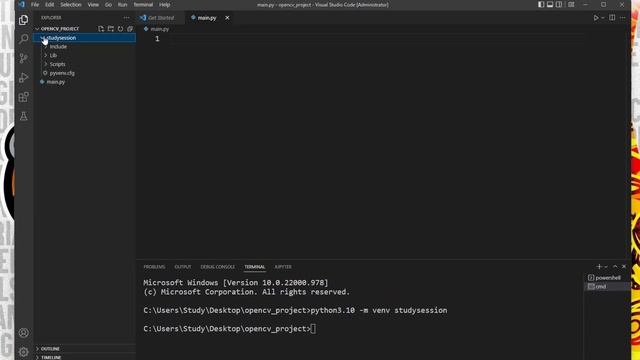This screenshot has height=360, width=640.
Task: Run the Python file with play icon
Action: tap(596, 18)
